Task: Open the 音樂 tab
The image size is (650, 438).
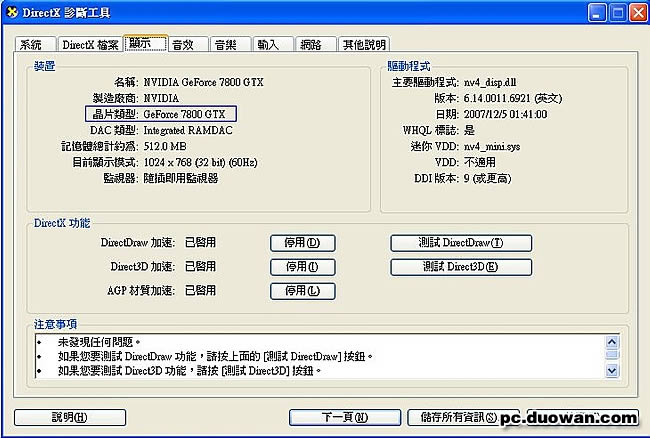Action: [230, 44]
